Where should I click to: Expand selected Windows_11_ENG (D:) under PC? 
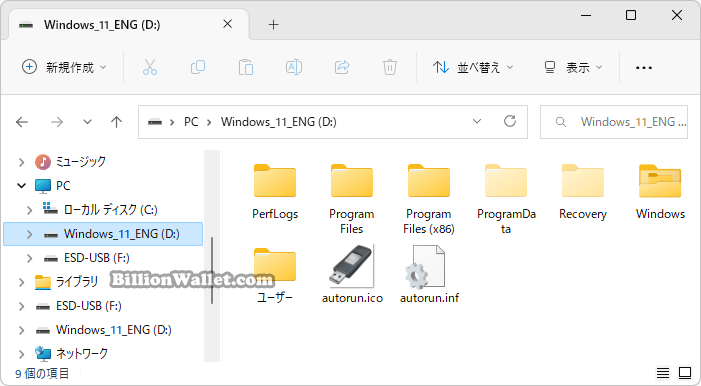(30, 234)
